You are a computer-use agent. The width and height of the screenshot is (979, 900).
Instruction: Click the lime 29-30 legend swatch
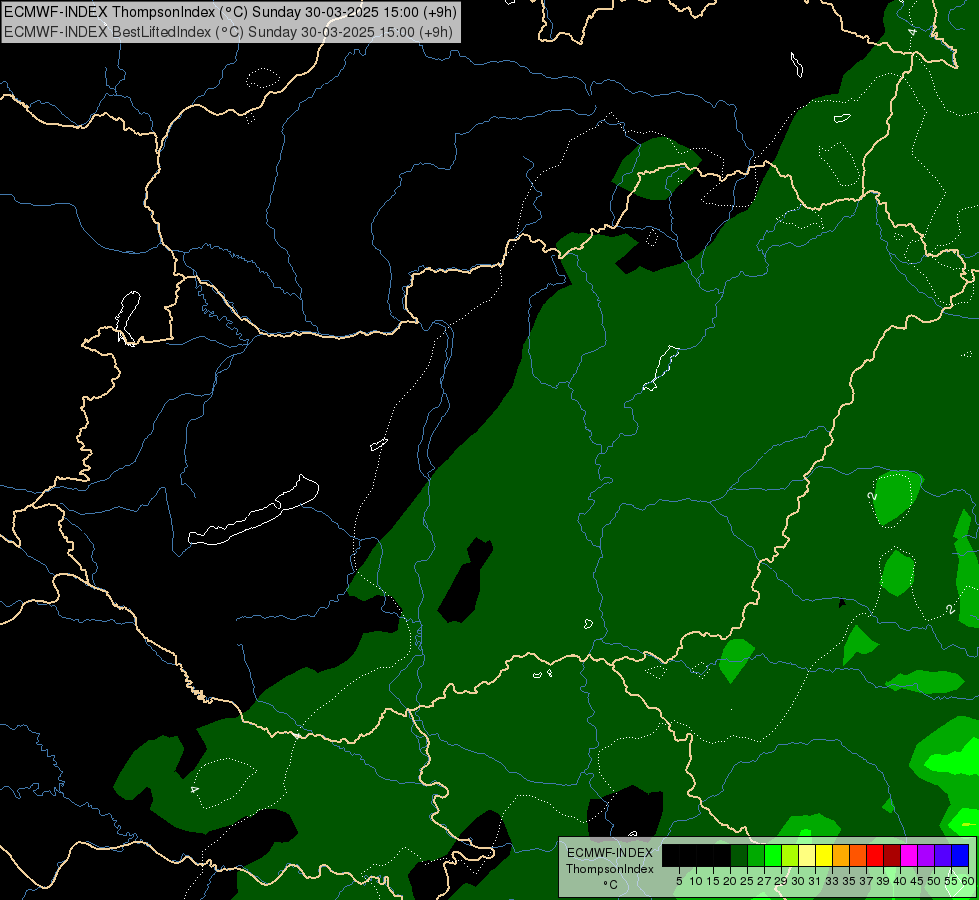(x=790, y=855)
